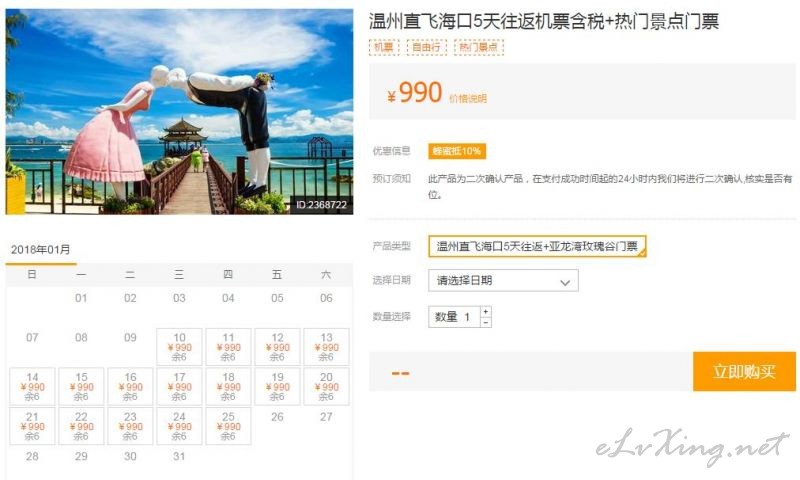Image resolution: width=800 pixels, height=480 pixels.
Task: Click the 价格说明 price explanation link
Action: click(468, 98)
